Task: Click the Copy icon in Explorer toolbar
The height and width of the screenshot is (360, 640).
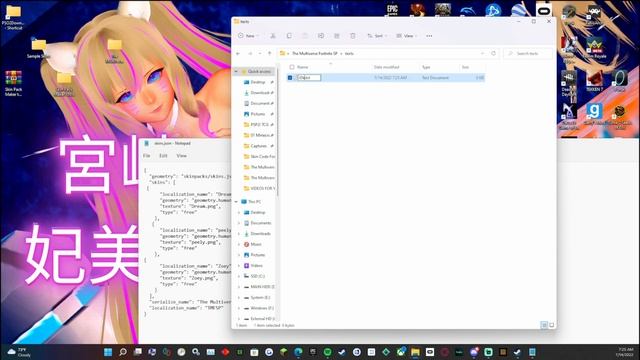Action: point(289,36)
